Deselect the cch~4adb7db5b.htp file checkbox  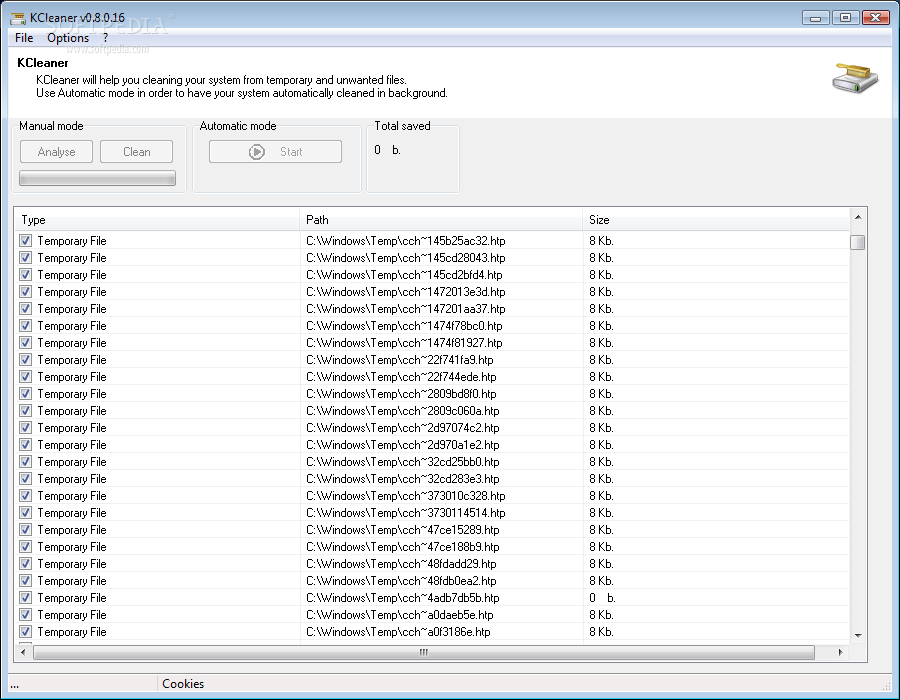tap(25, 597)
